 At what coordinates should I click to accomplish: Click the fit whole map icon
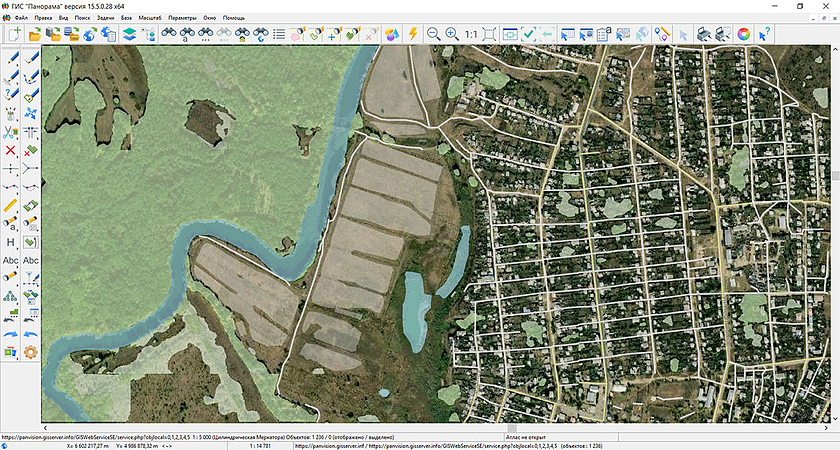490,34
